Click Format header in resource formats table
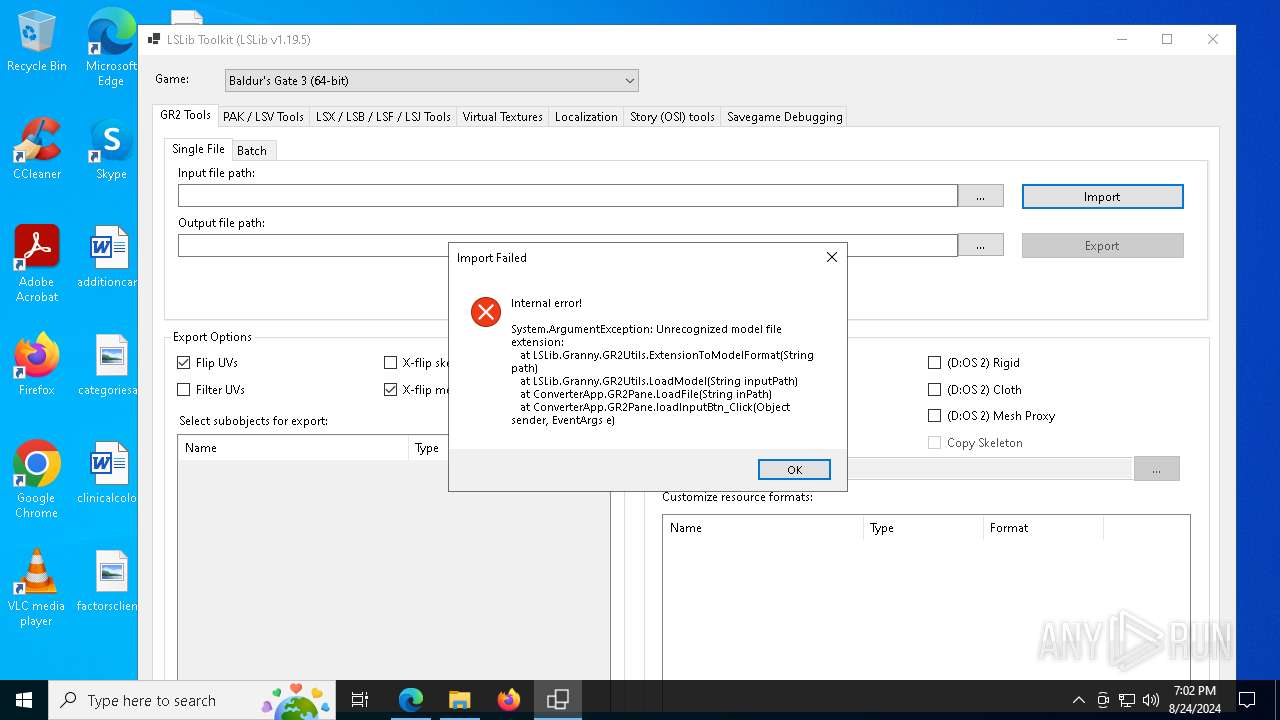 (x=1042, y=528)
